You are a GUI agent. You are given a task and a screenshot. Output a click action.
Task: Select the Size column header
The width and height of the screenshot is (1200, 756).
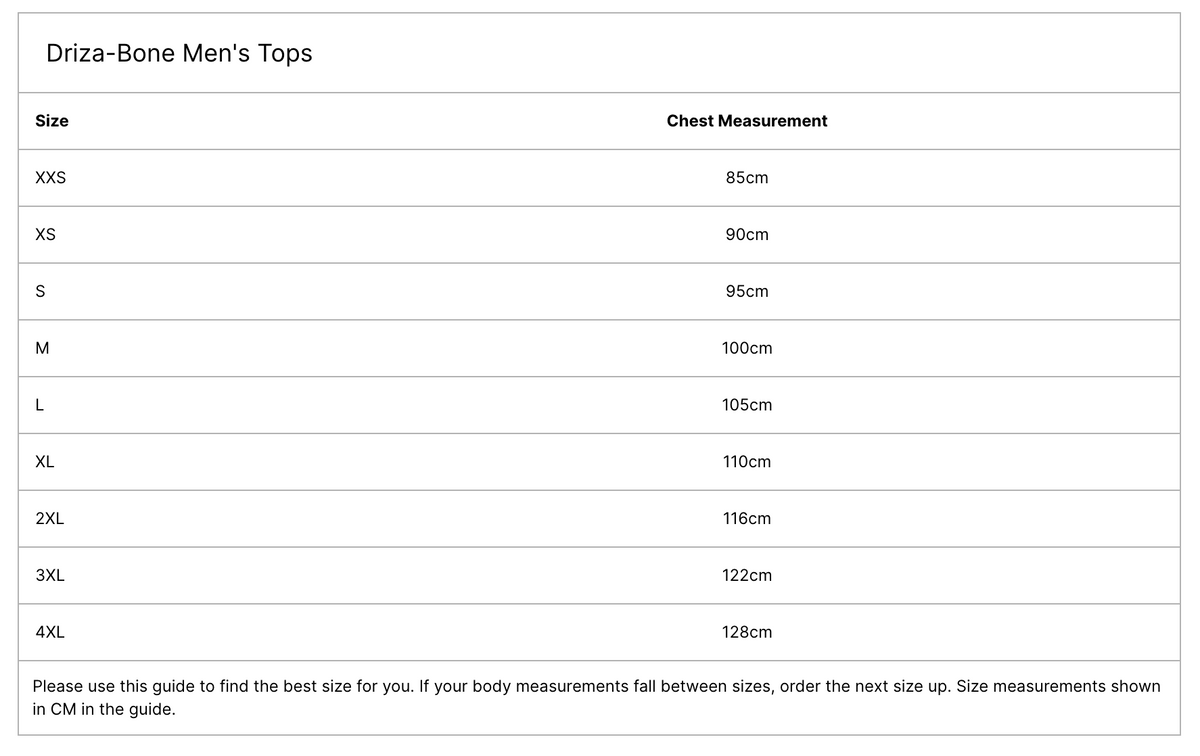pos(52,121)
